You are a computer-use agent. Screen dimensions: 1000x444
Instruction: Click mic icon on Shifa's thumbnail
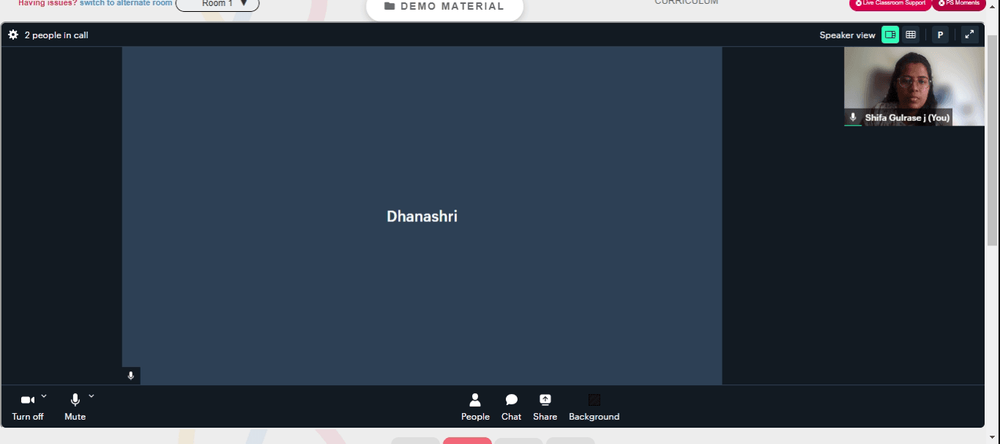853,117
